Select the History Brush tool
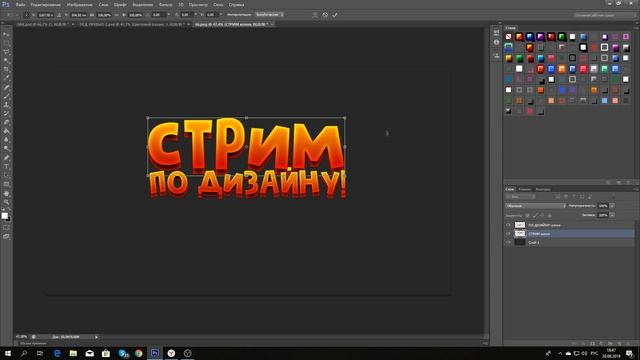The image size is (640, 360). point(6,113)
